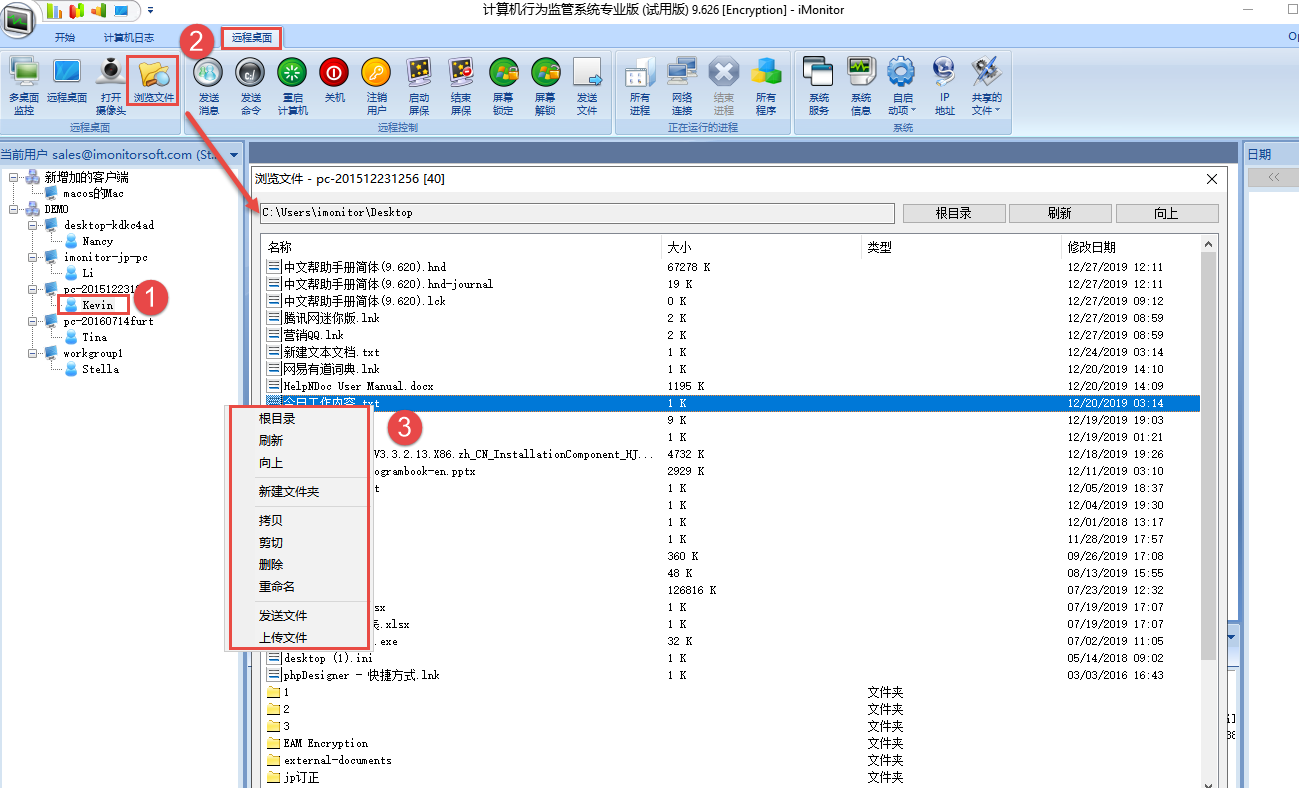
Task: Choose 新建文件夹 from the context menu
Action: pos(288,492)
